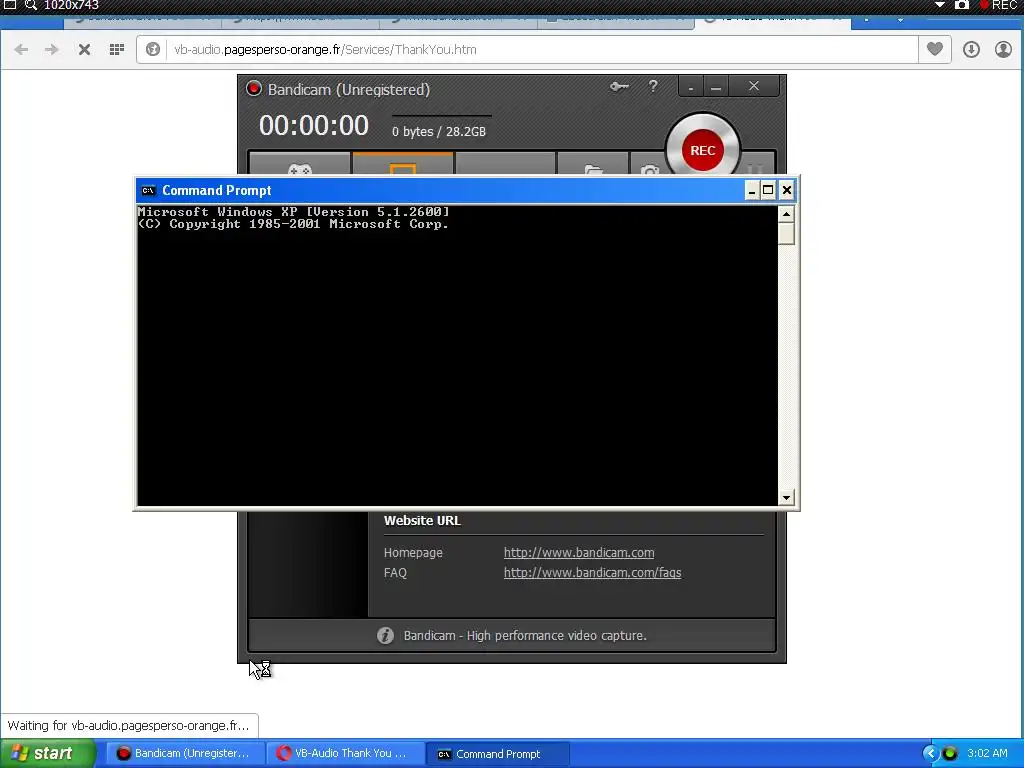1024x768 pixels.
Task: Click the Bandicam 00:00:00 timer
Action: pos(314,125)
